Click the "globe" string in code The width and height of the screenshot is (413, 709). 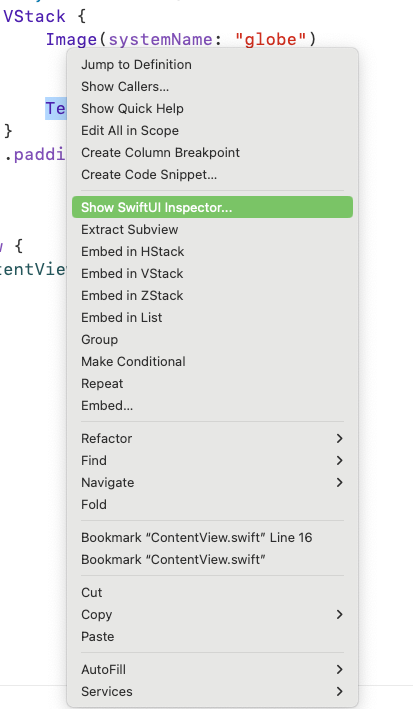click(271, 39)
